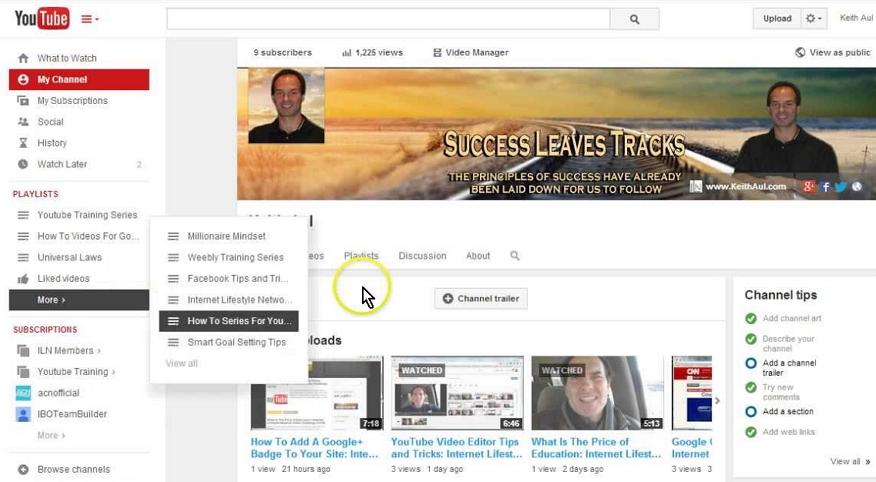876x482 pixels.
Task: Toggle Add web links tip checkmark
Action: (x=751, y=432)
